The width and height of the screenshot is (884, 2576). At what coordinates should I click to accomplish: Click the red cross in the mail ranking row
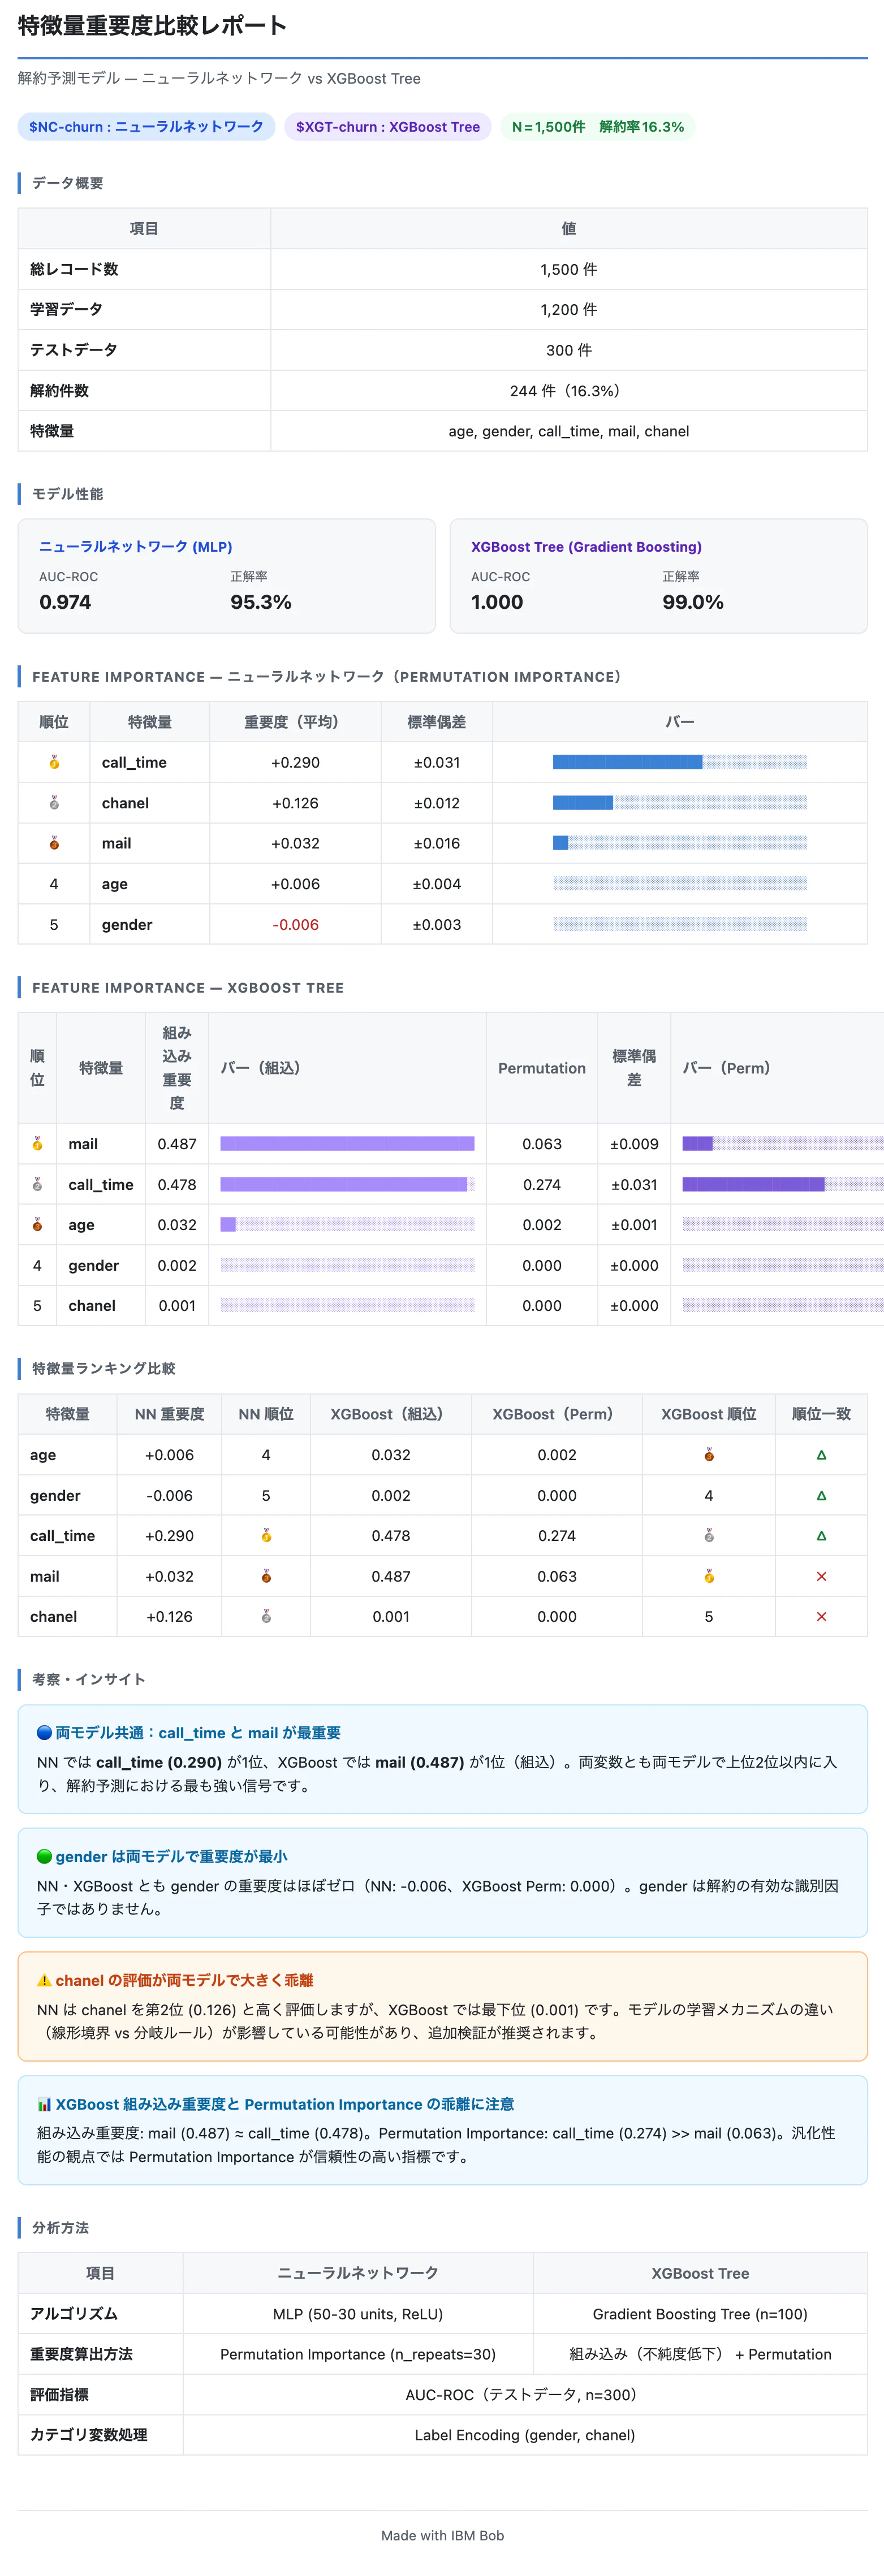pyautogui.click(x=821, y=1577)
